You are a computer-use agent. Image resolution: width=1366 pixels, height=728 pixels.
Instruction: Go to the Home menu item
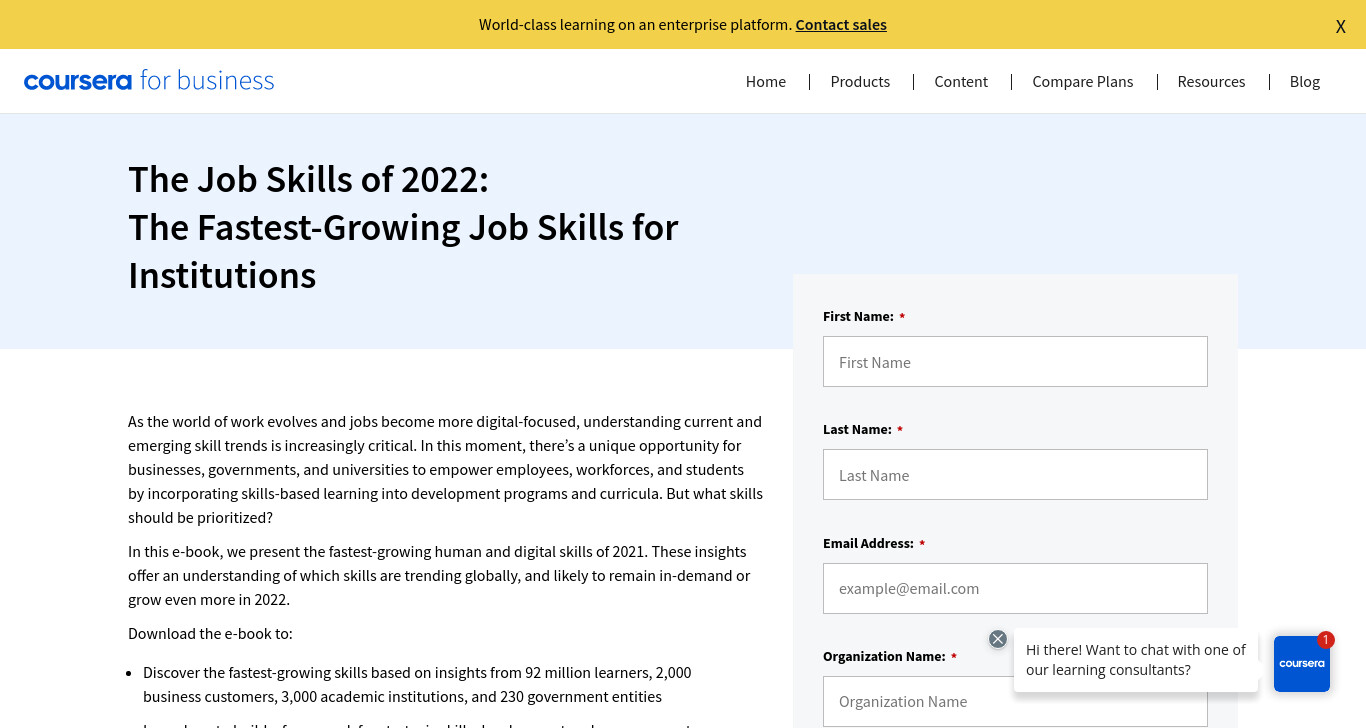[x=766, y=82]
